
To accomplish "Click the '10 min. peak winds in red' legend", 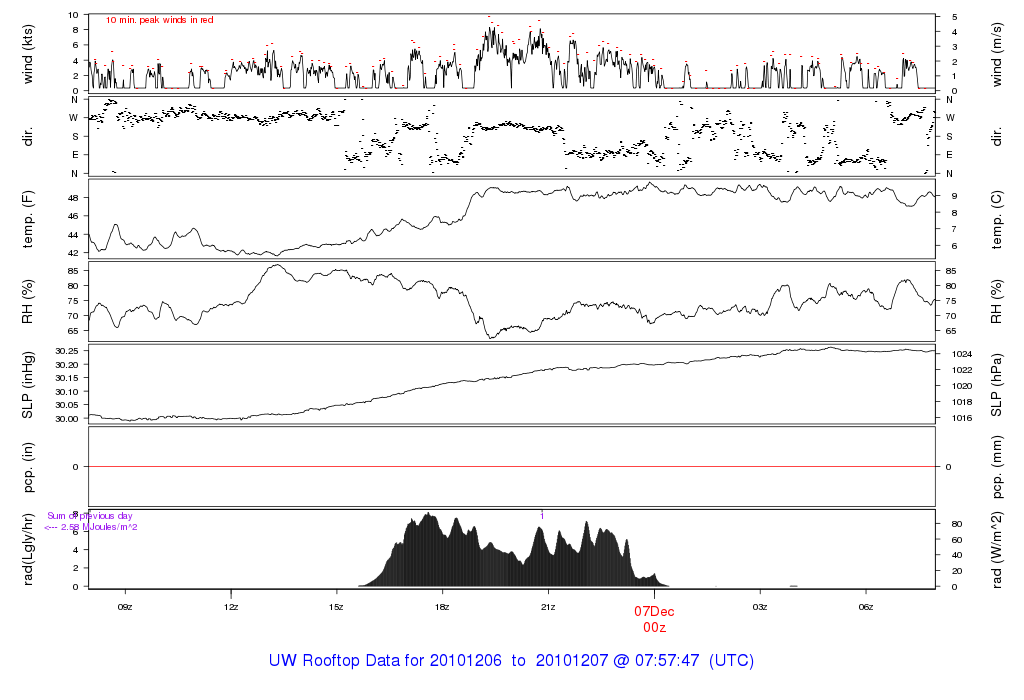I will [159, 20].
